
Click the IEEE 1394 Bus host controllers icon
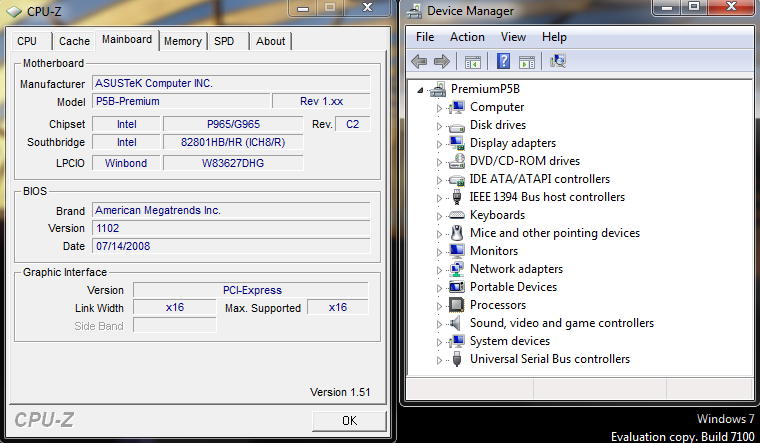tap(457, 197)
